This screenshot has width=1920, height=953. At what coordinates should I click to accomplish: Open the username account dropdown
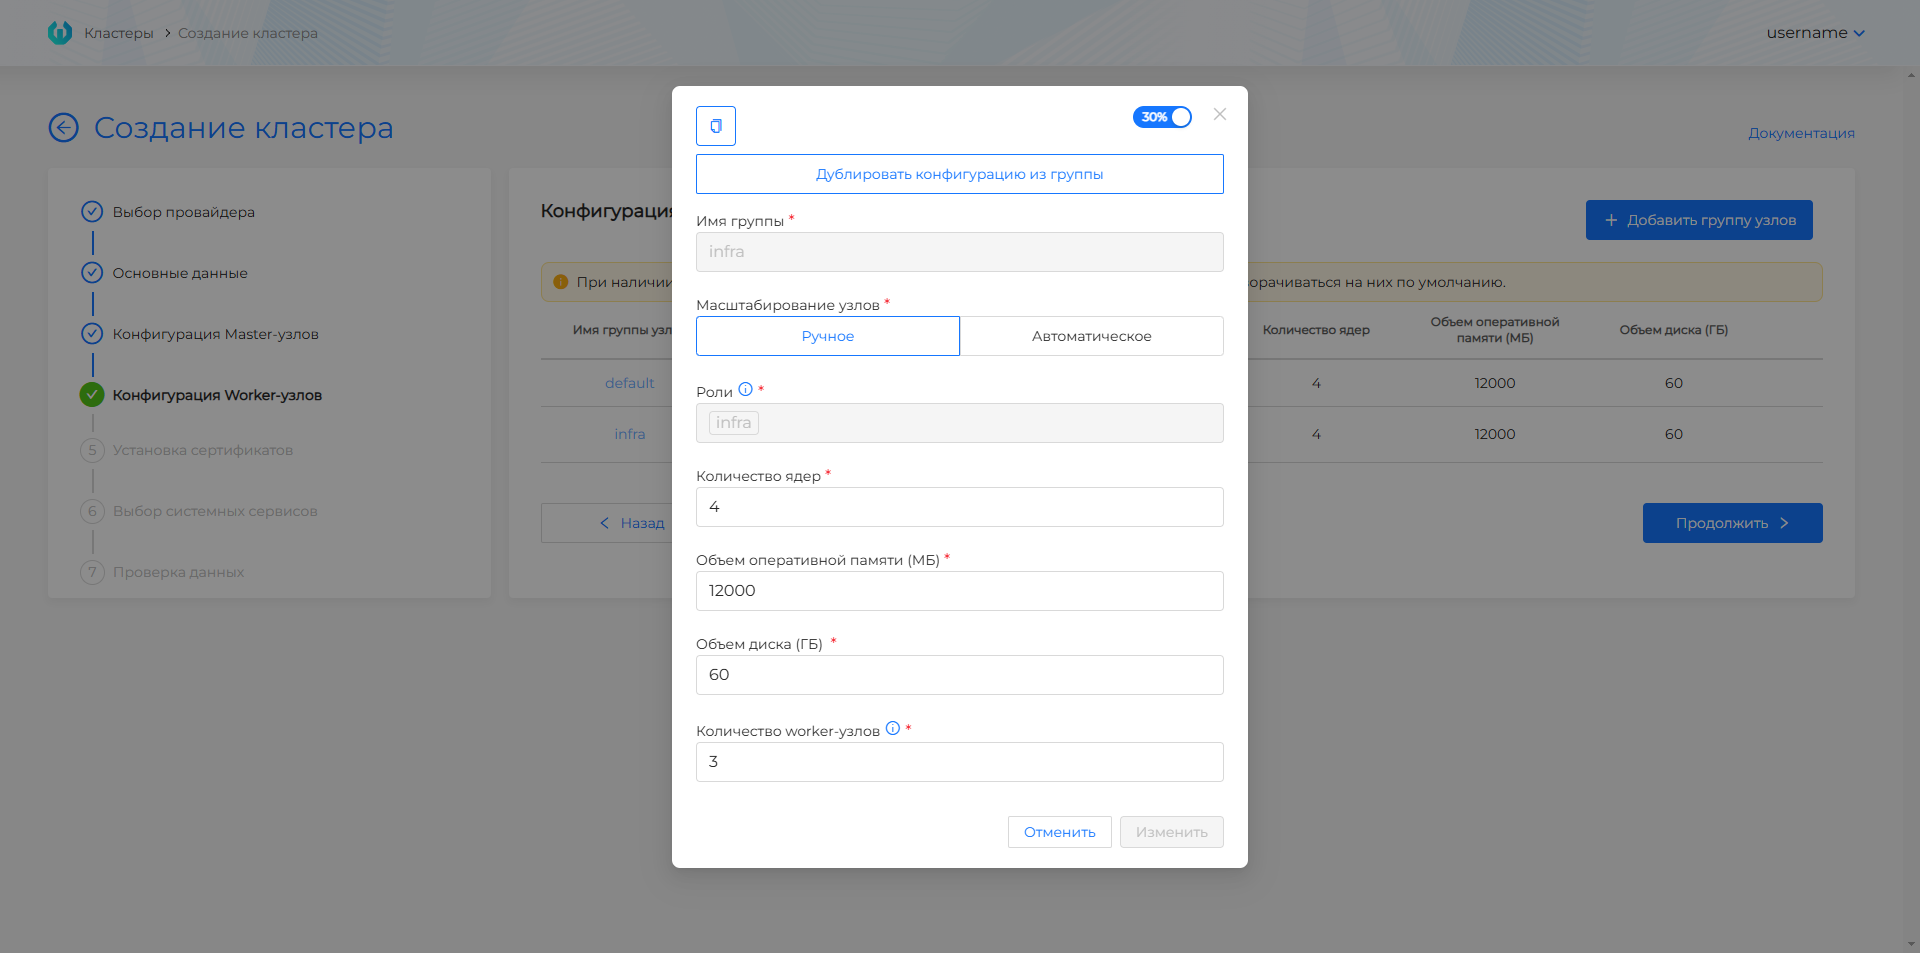1815,32
